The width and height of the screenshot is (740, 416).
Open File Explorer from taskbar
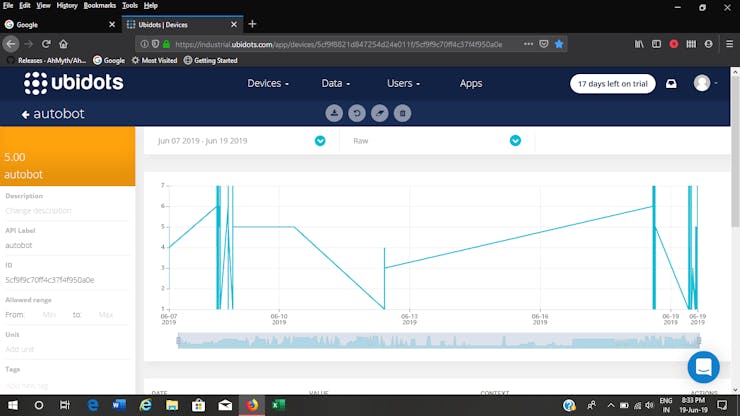172,405
